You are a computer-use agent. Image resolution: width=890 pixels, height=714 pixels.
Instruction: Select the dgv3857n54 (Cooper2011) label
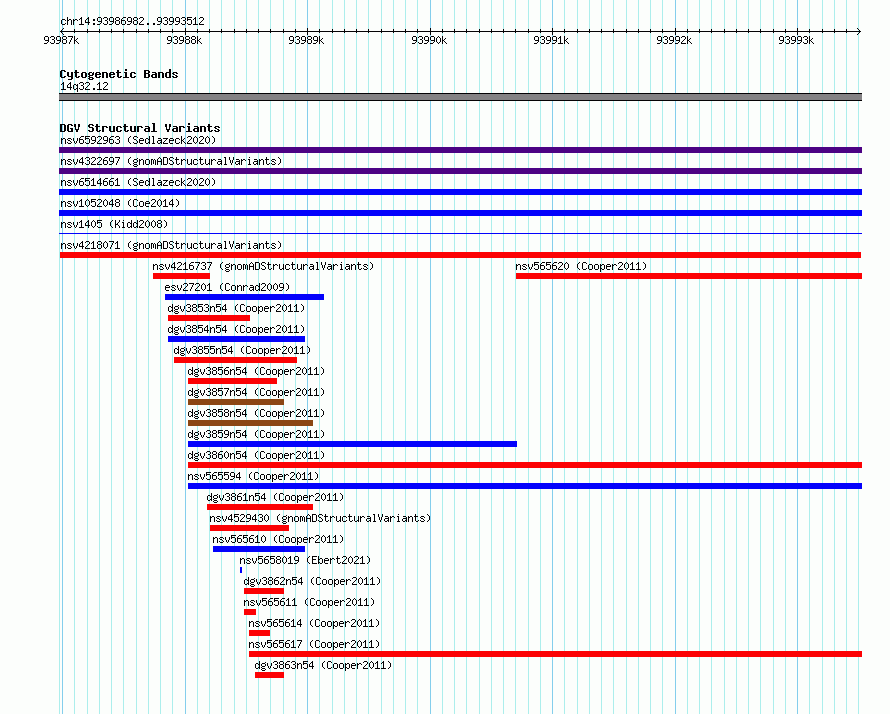(256, 392)
